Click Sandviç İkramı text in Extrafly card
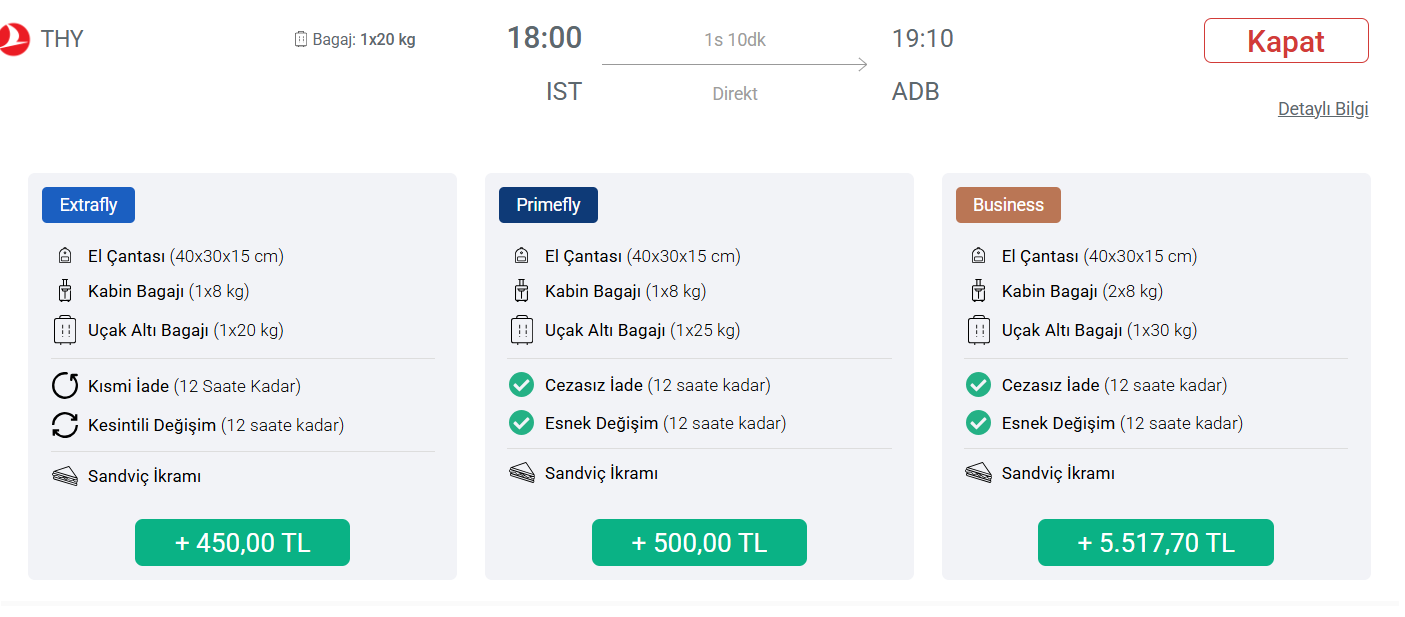Screen dimensions: 1405x617 point(144,476)
